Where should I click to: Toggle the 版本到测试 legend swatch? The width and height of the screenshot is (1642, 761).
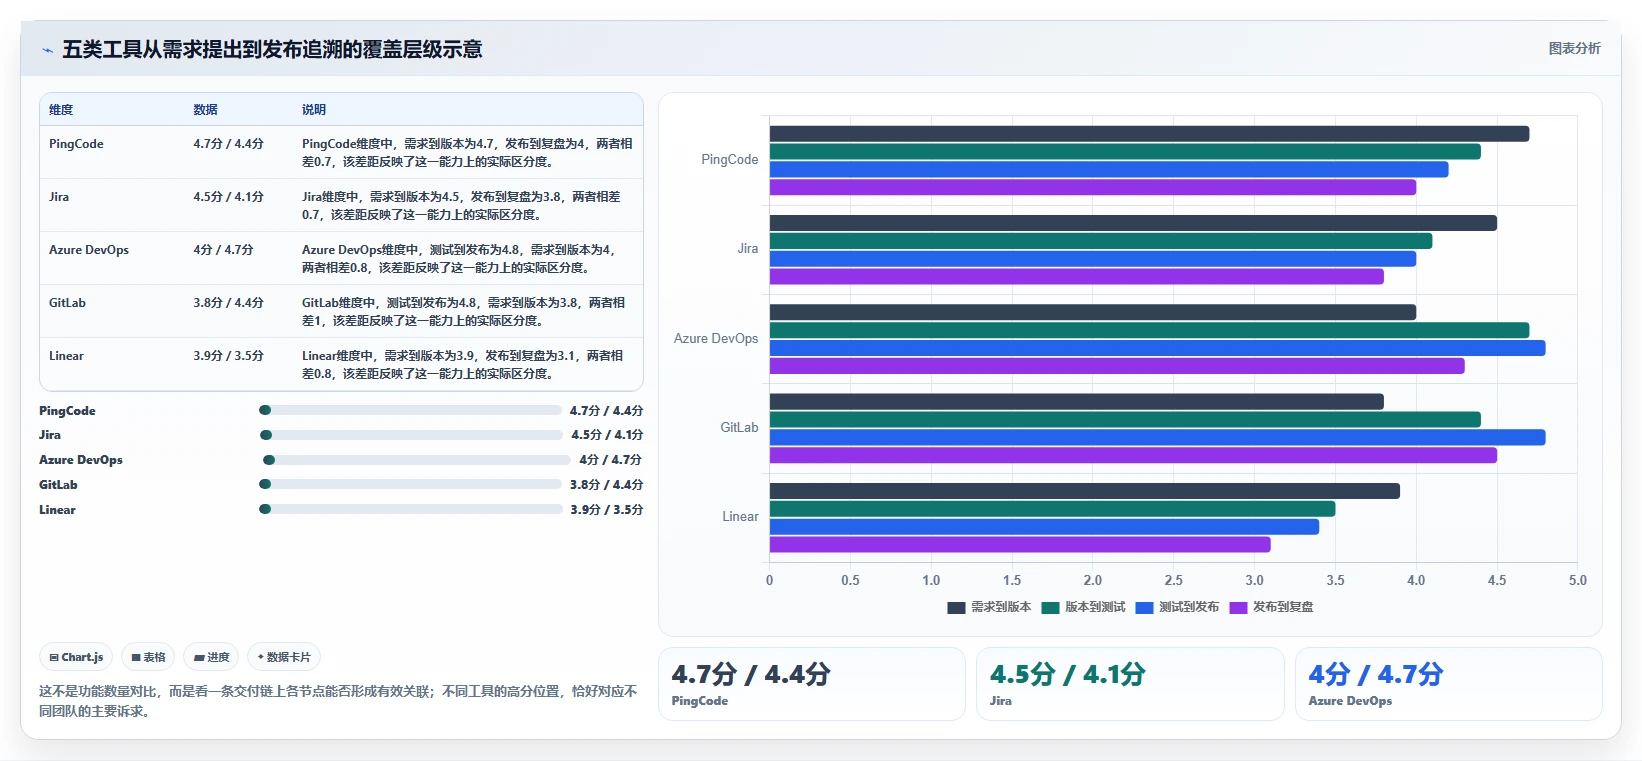[1050, 607]
